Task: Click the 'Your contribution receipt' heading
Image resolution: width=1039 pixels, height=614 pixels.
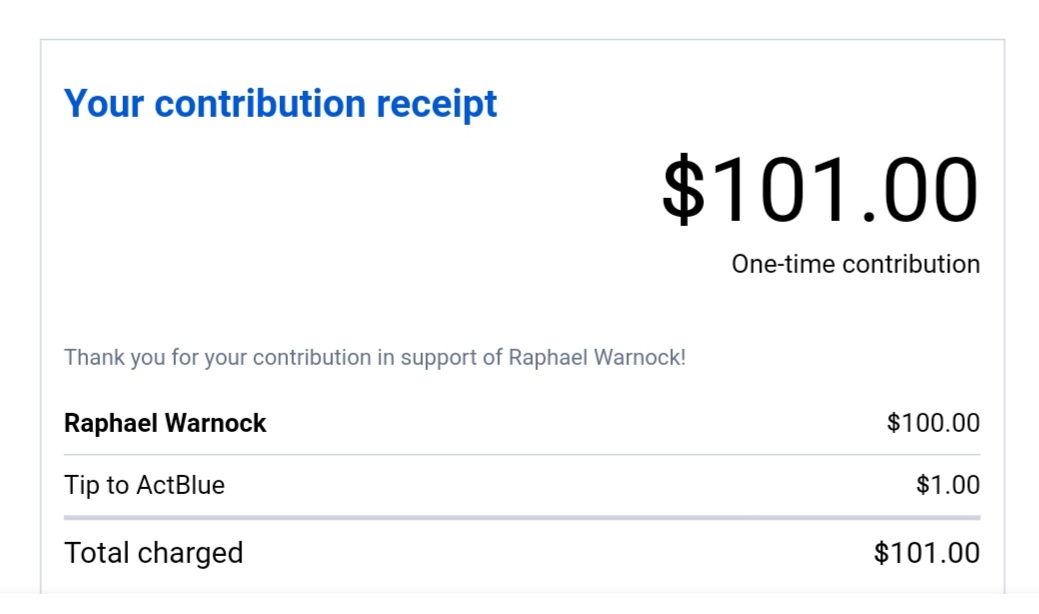Action: [x=280, y=104]
